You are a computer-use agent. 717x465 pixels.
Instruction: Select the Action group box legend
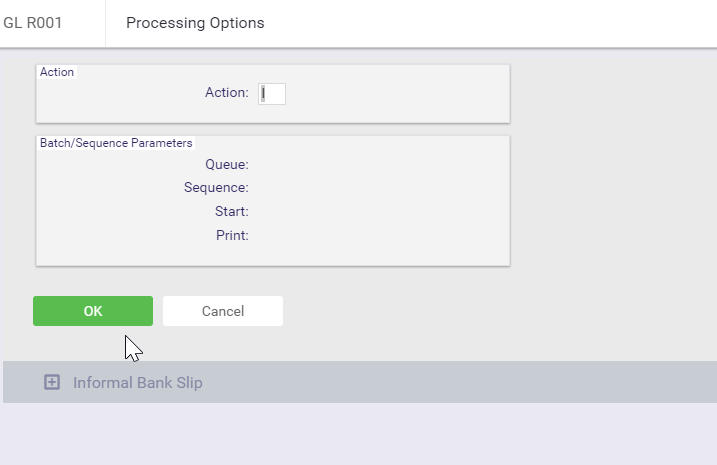click(57, 72)
